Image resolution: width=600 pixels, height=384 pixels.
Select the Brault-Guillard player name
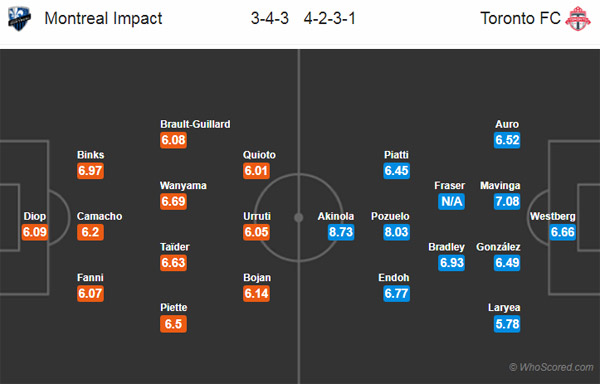click(x=195, y=124)
